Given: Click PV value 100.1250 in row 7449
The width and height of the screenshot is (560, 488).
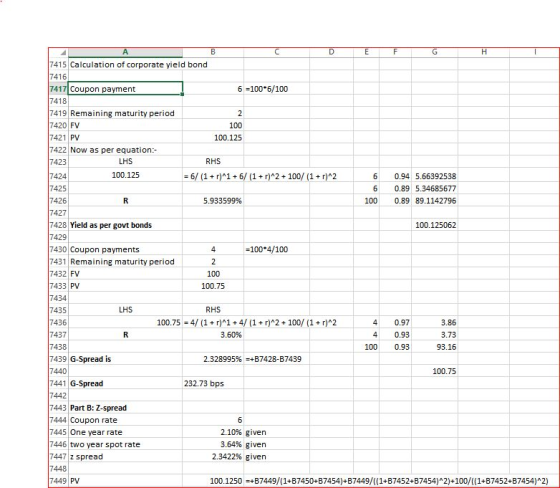Looking at the screenshot, I should (x=226, y=481).
